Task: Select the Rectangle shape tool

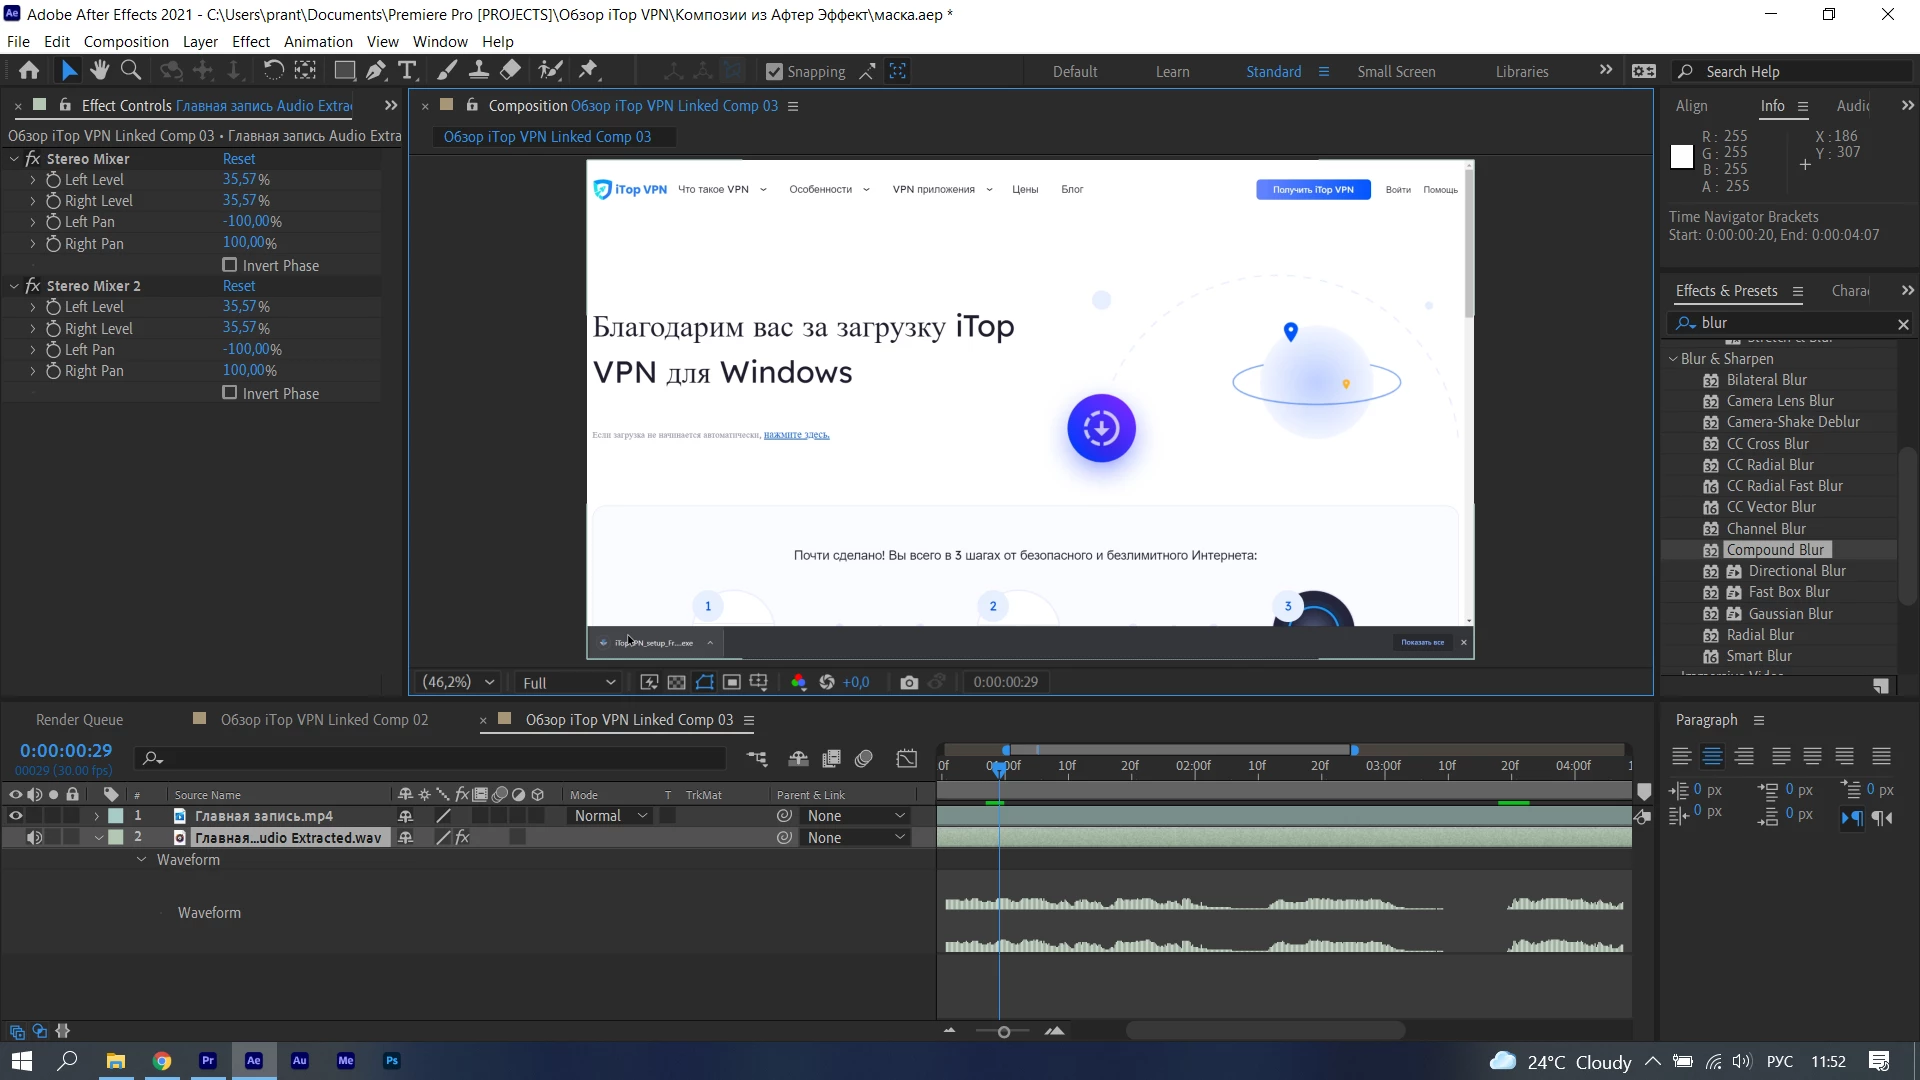Action: click(344, 71)
